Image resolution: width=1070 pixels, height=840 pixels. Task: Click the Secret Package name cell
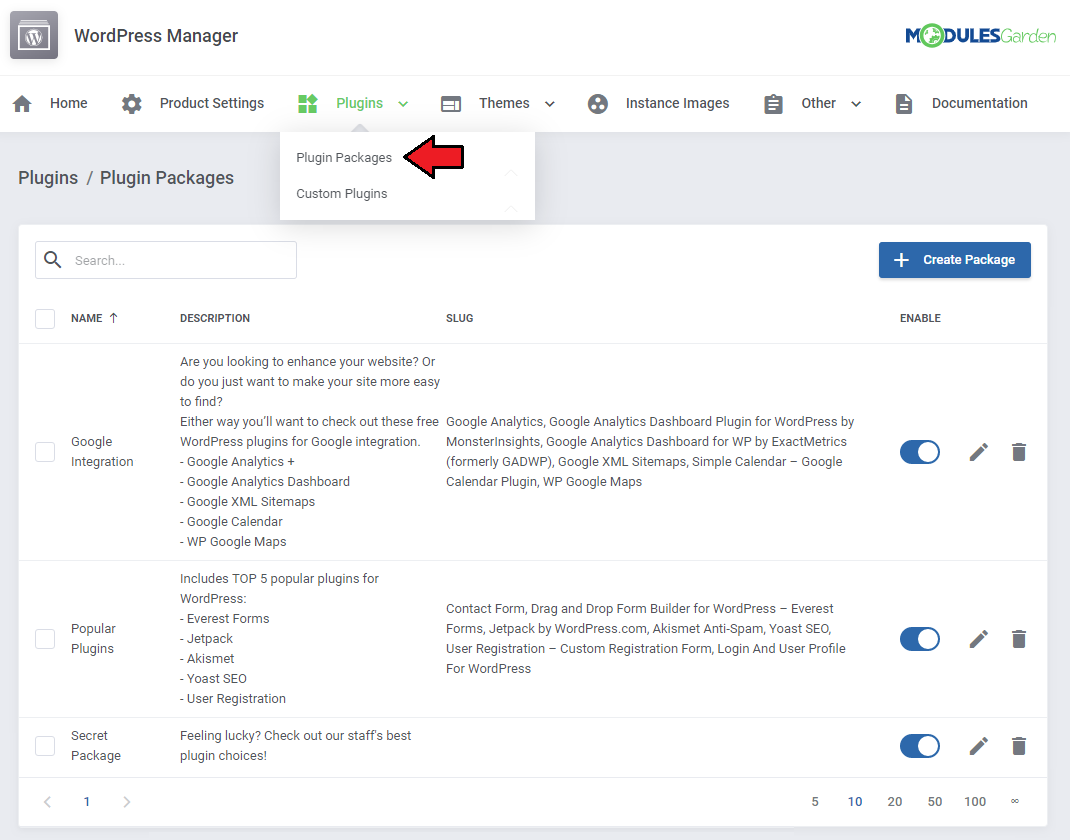pyautogui.click(x=96, y=746)
